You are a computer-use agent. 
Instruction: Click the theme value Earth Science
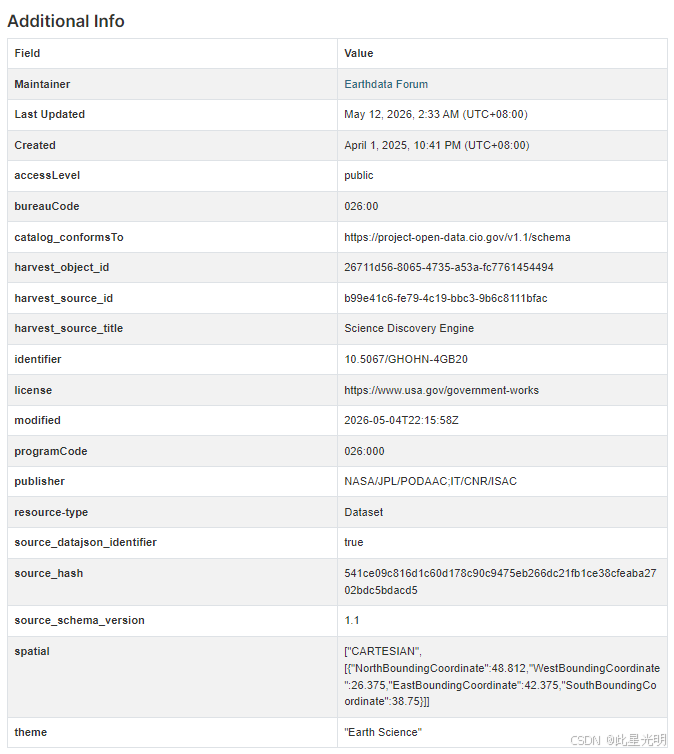[x=383, y=732]
